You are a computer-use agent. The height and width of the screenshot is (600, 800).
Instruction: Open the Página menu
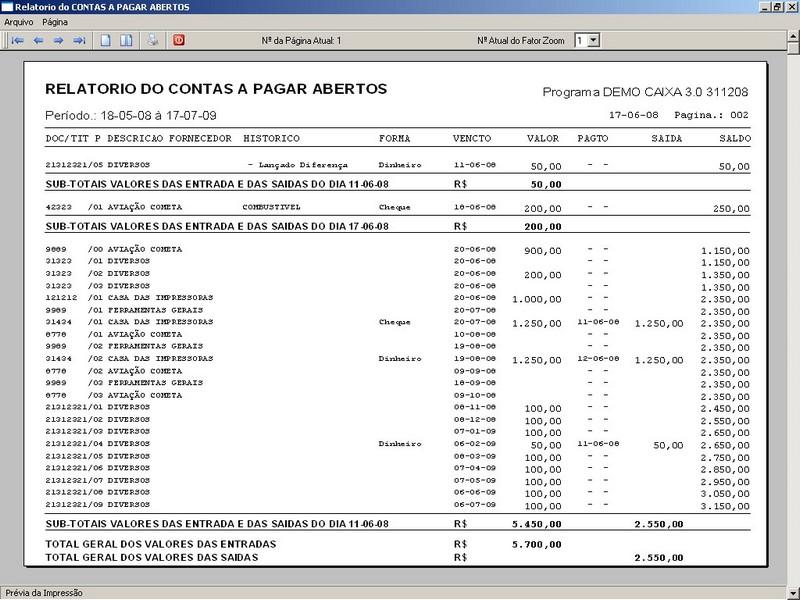[x=55, y=21]
